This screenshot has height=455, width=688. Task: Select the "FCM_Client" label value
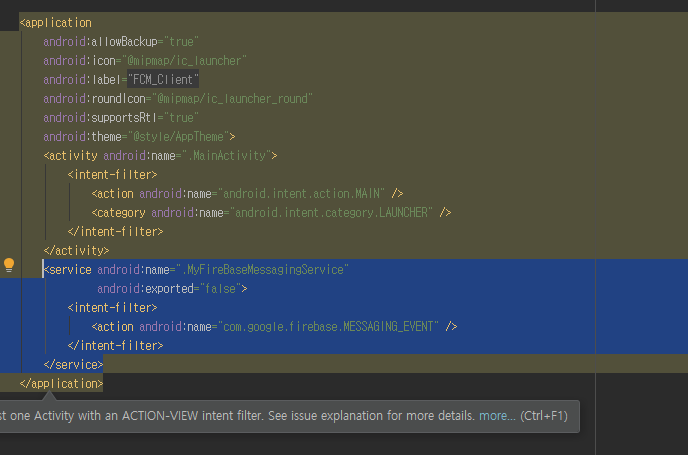163,79
